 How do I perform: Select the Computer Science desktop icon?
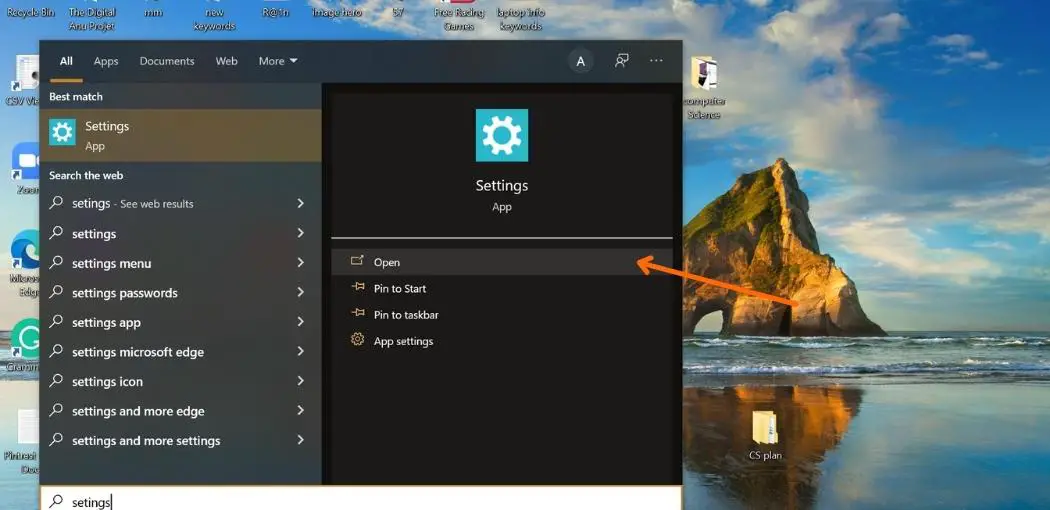point(704,87)
